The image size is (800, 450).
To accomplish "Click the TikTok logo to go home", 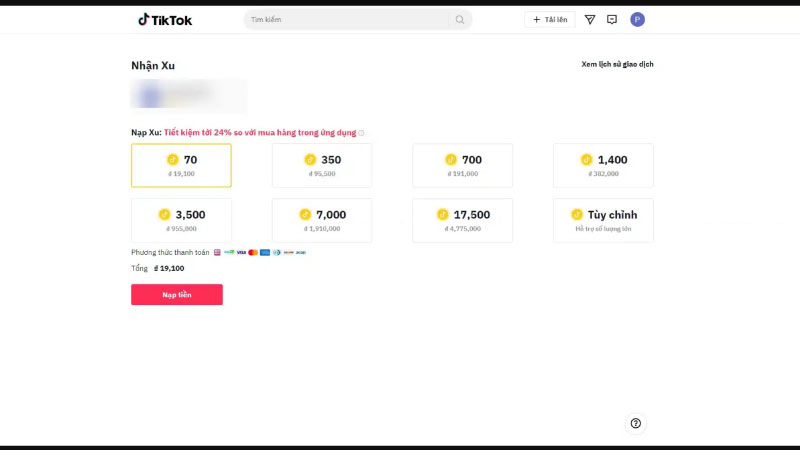I will pyautogui.click(x=165, y=20).
